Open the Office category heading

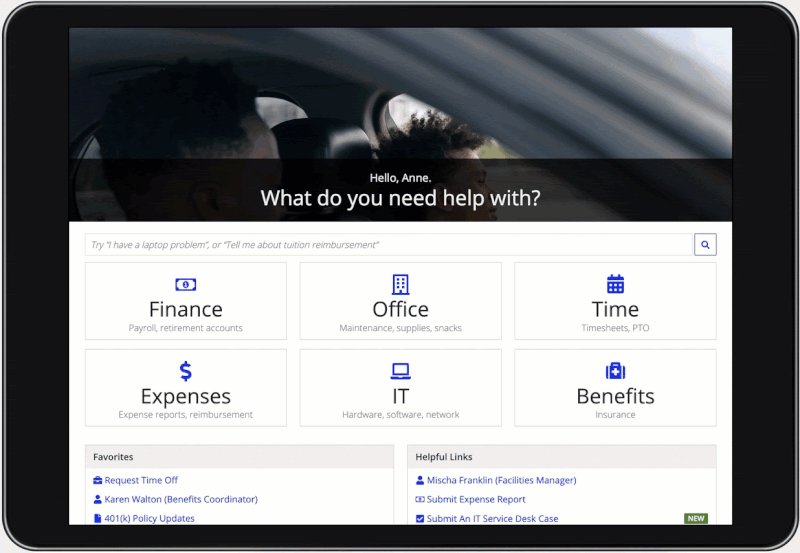[401, 309]
